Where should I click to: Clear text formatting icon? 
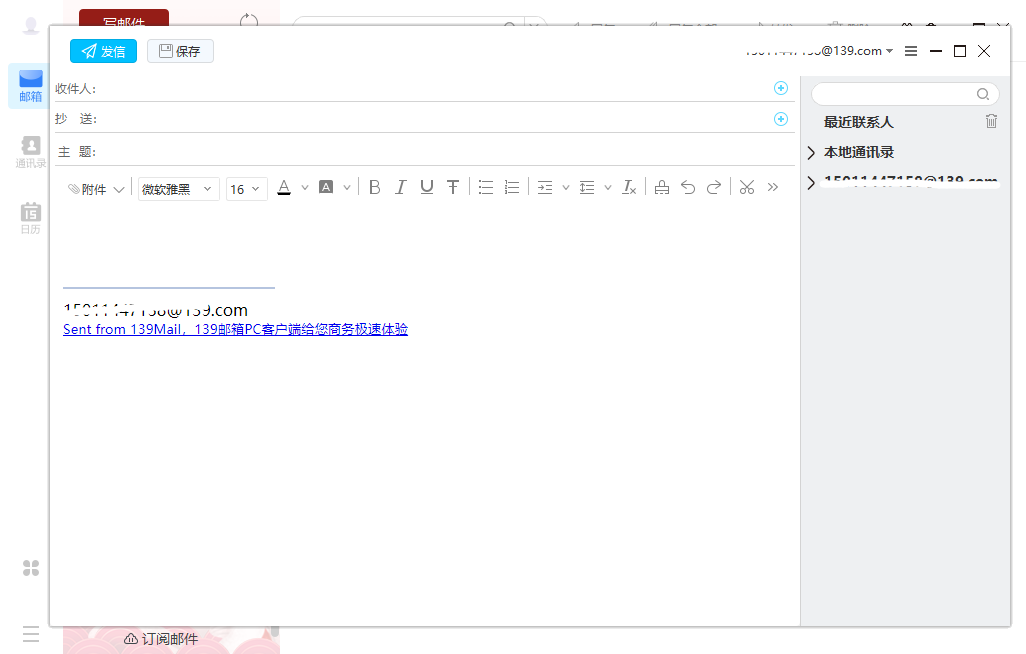point(629,187)
